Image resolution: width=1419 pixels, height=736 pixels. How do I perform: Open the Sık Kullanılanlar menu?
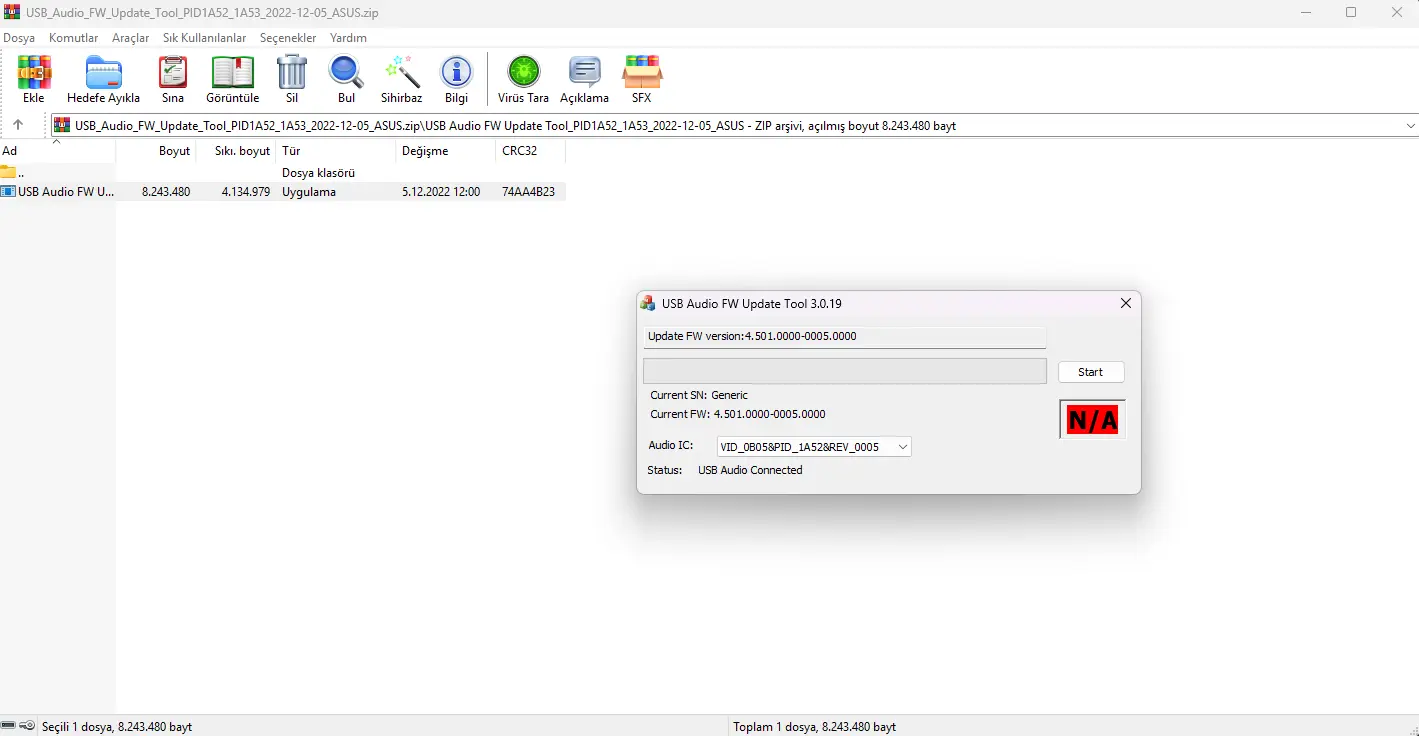[205, 38]
